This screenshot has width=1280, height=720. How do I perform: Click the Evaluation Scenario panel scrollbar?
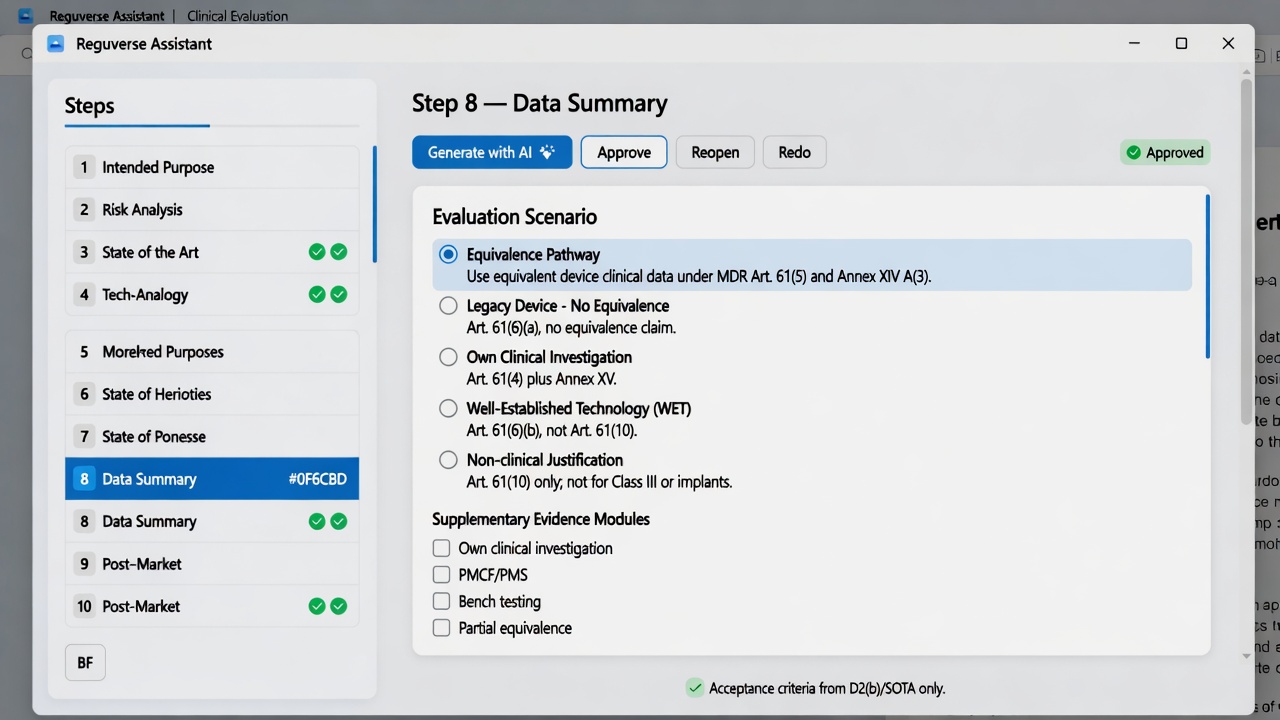[1207, 277]
